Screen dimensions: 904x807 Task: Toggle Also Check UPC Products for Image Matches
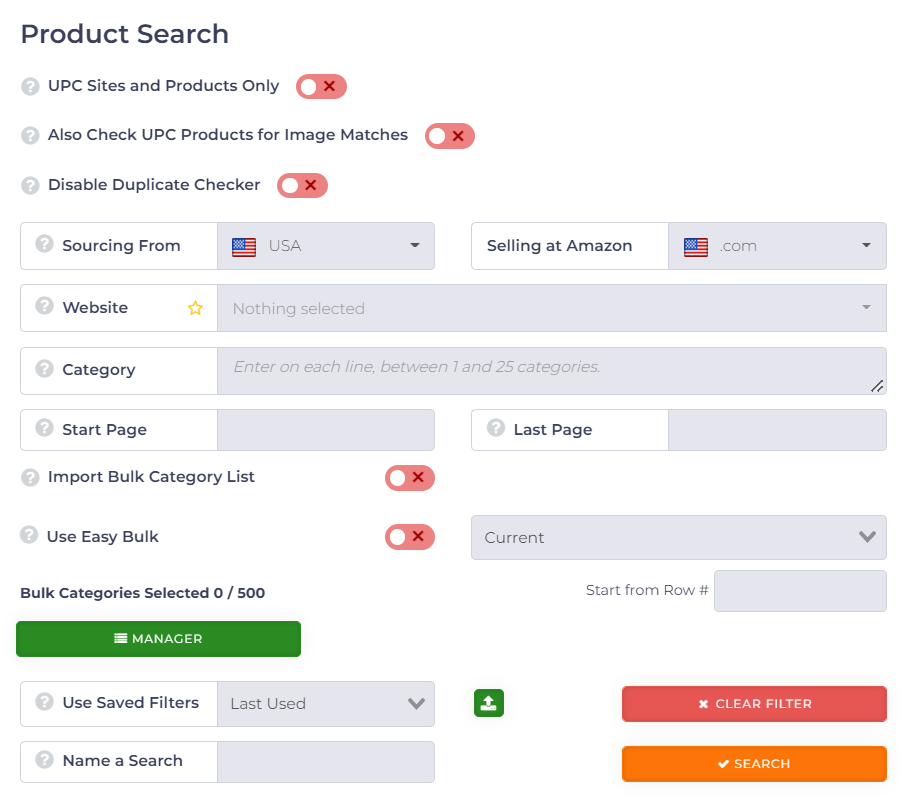(449, 136)
